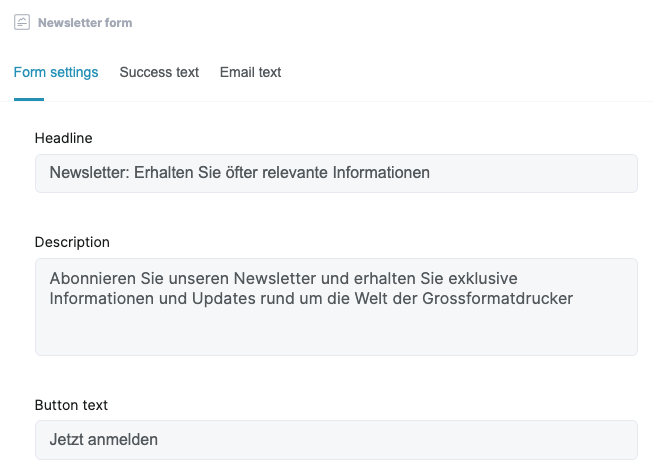Click the "Newsletter form" title text
The image size is (654, 472).
click(x=85, y=23)
